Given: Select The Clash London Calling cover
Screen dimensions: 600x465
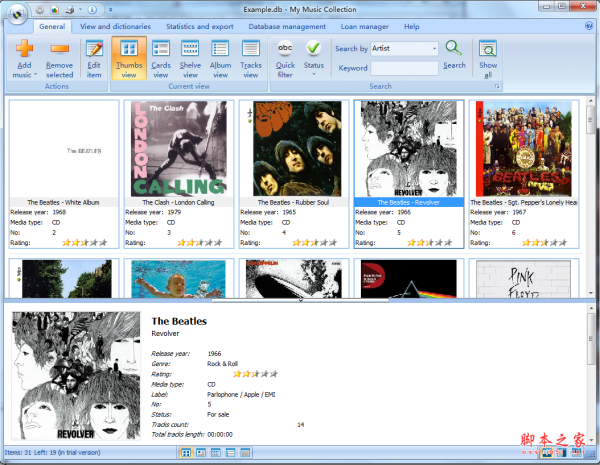Looking at the screenshot, I should pos(179,149).
